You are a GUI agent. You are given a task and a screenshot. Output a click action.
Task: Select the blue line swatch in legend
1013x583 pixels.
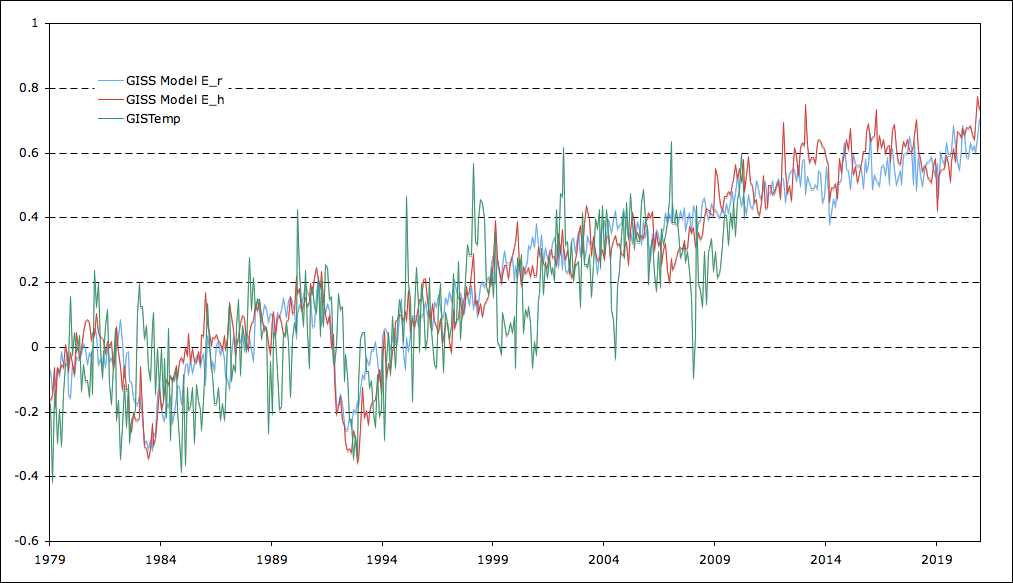pos(109,80)
